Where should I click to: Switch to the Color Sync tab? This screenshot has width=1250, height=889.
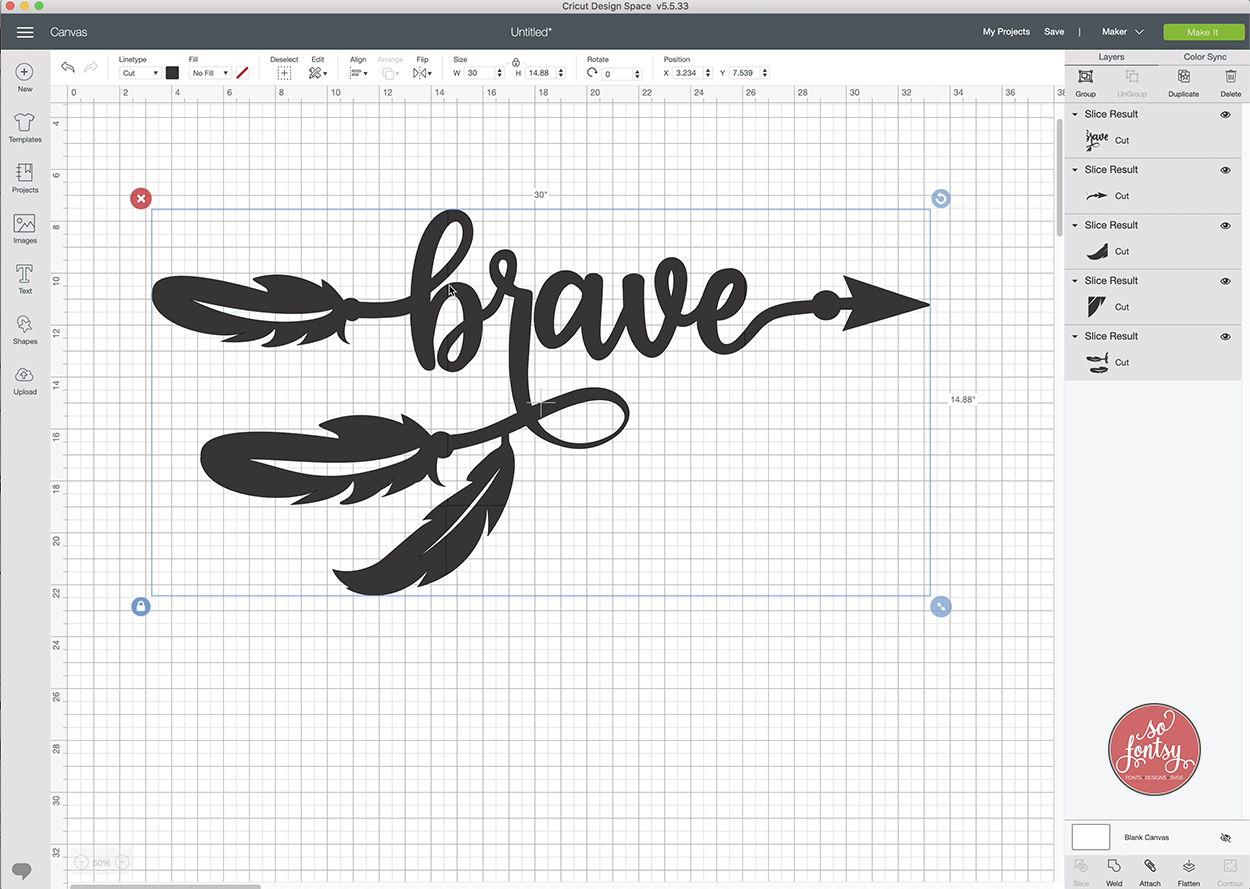[x=1205, y=57]
